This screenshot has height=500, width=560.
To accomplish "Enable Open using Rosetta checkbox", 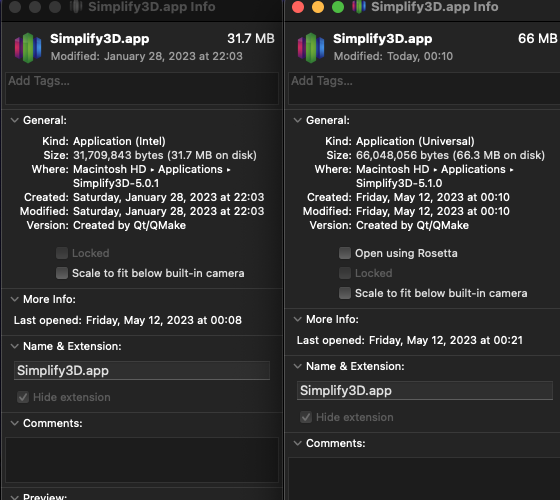I will (345, 253).
